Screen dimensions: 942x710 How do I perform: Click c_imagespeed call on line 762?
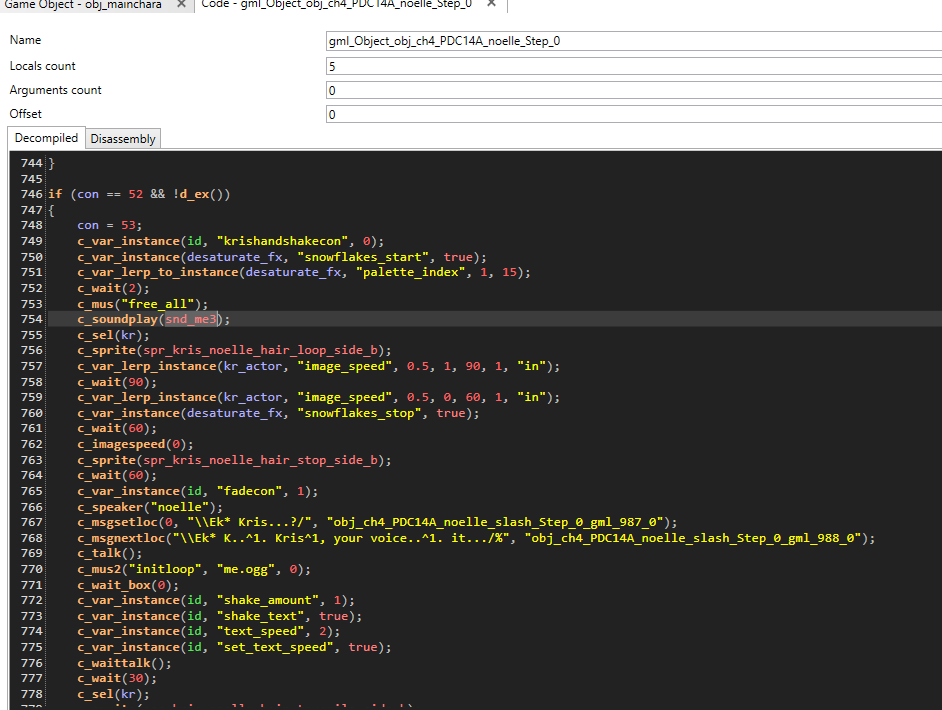pos(135,445)
